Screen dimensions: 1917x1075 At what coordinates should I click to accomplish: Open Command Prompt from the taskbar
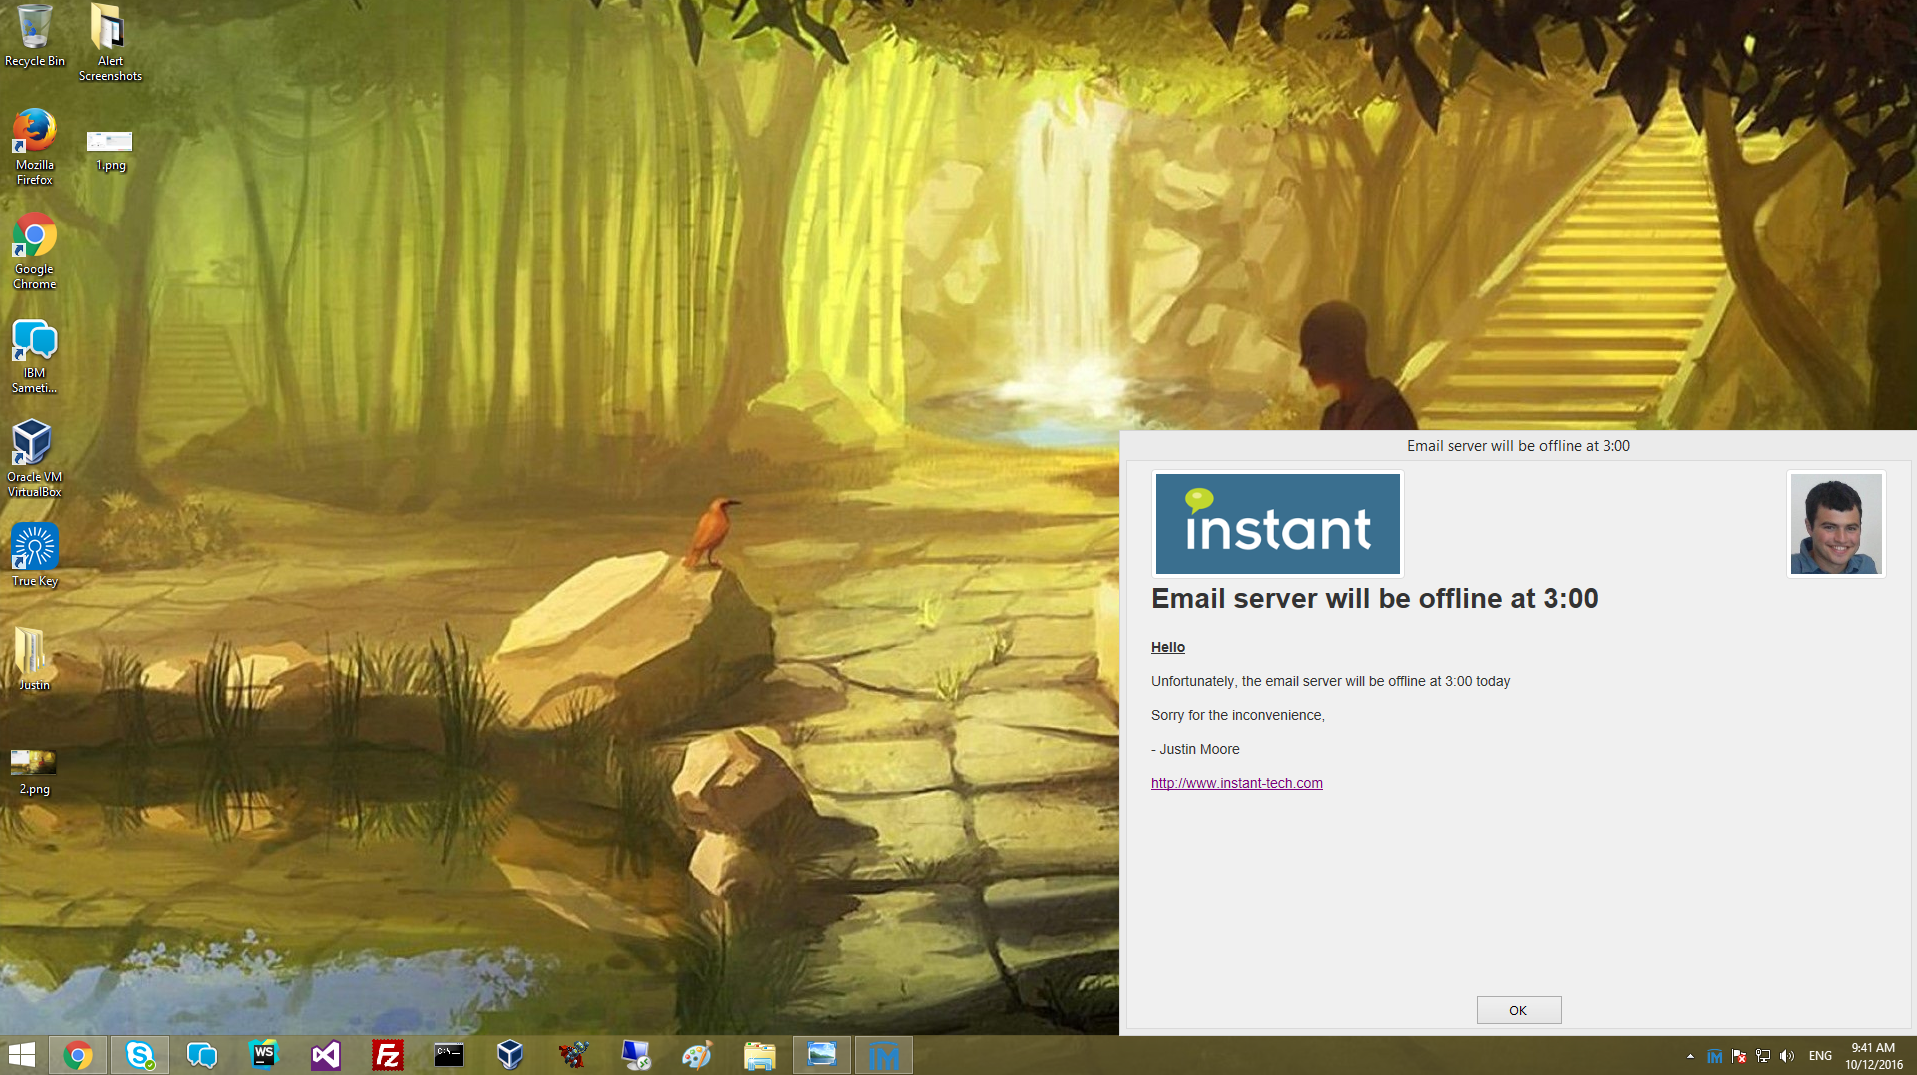coord(449,1055)
